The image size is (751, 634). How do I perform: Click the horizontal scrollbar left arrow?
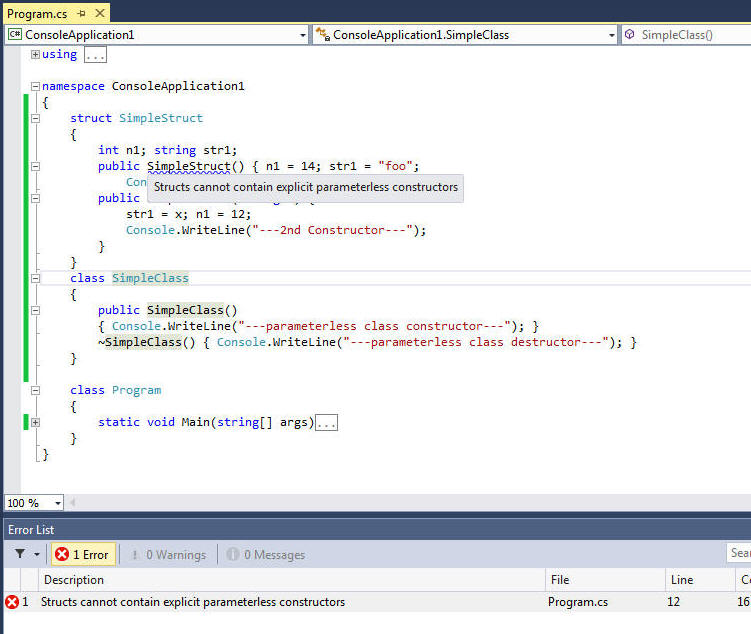[x=72, y=503]
